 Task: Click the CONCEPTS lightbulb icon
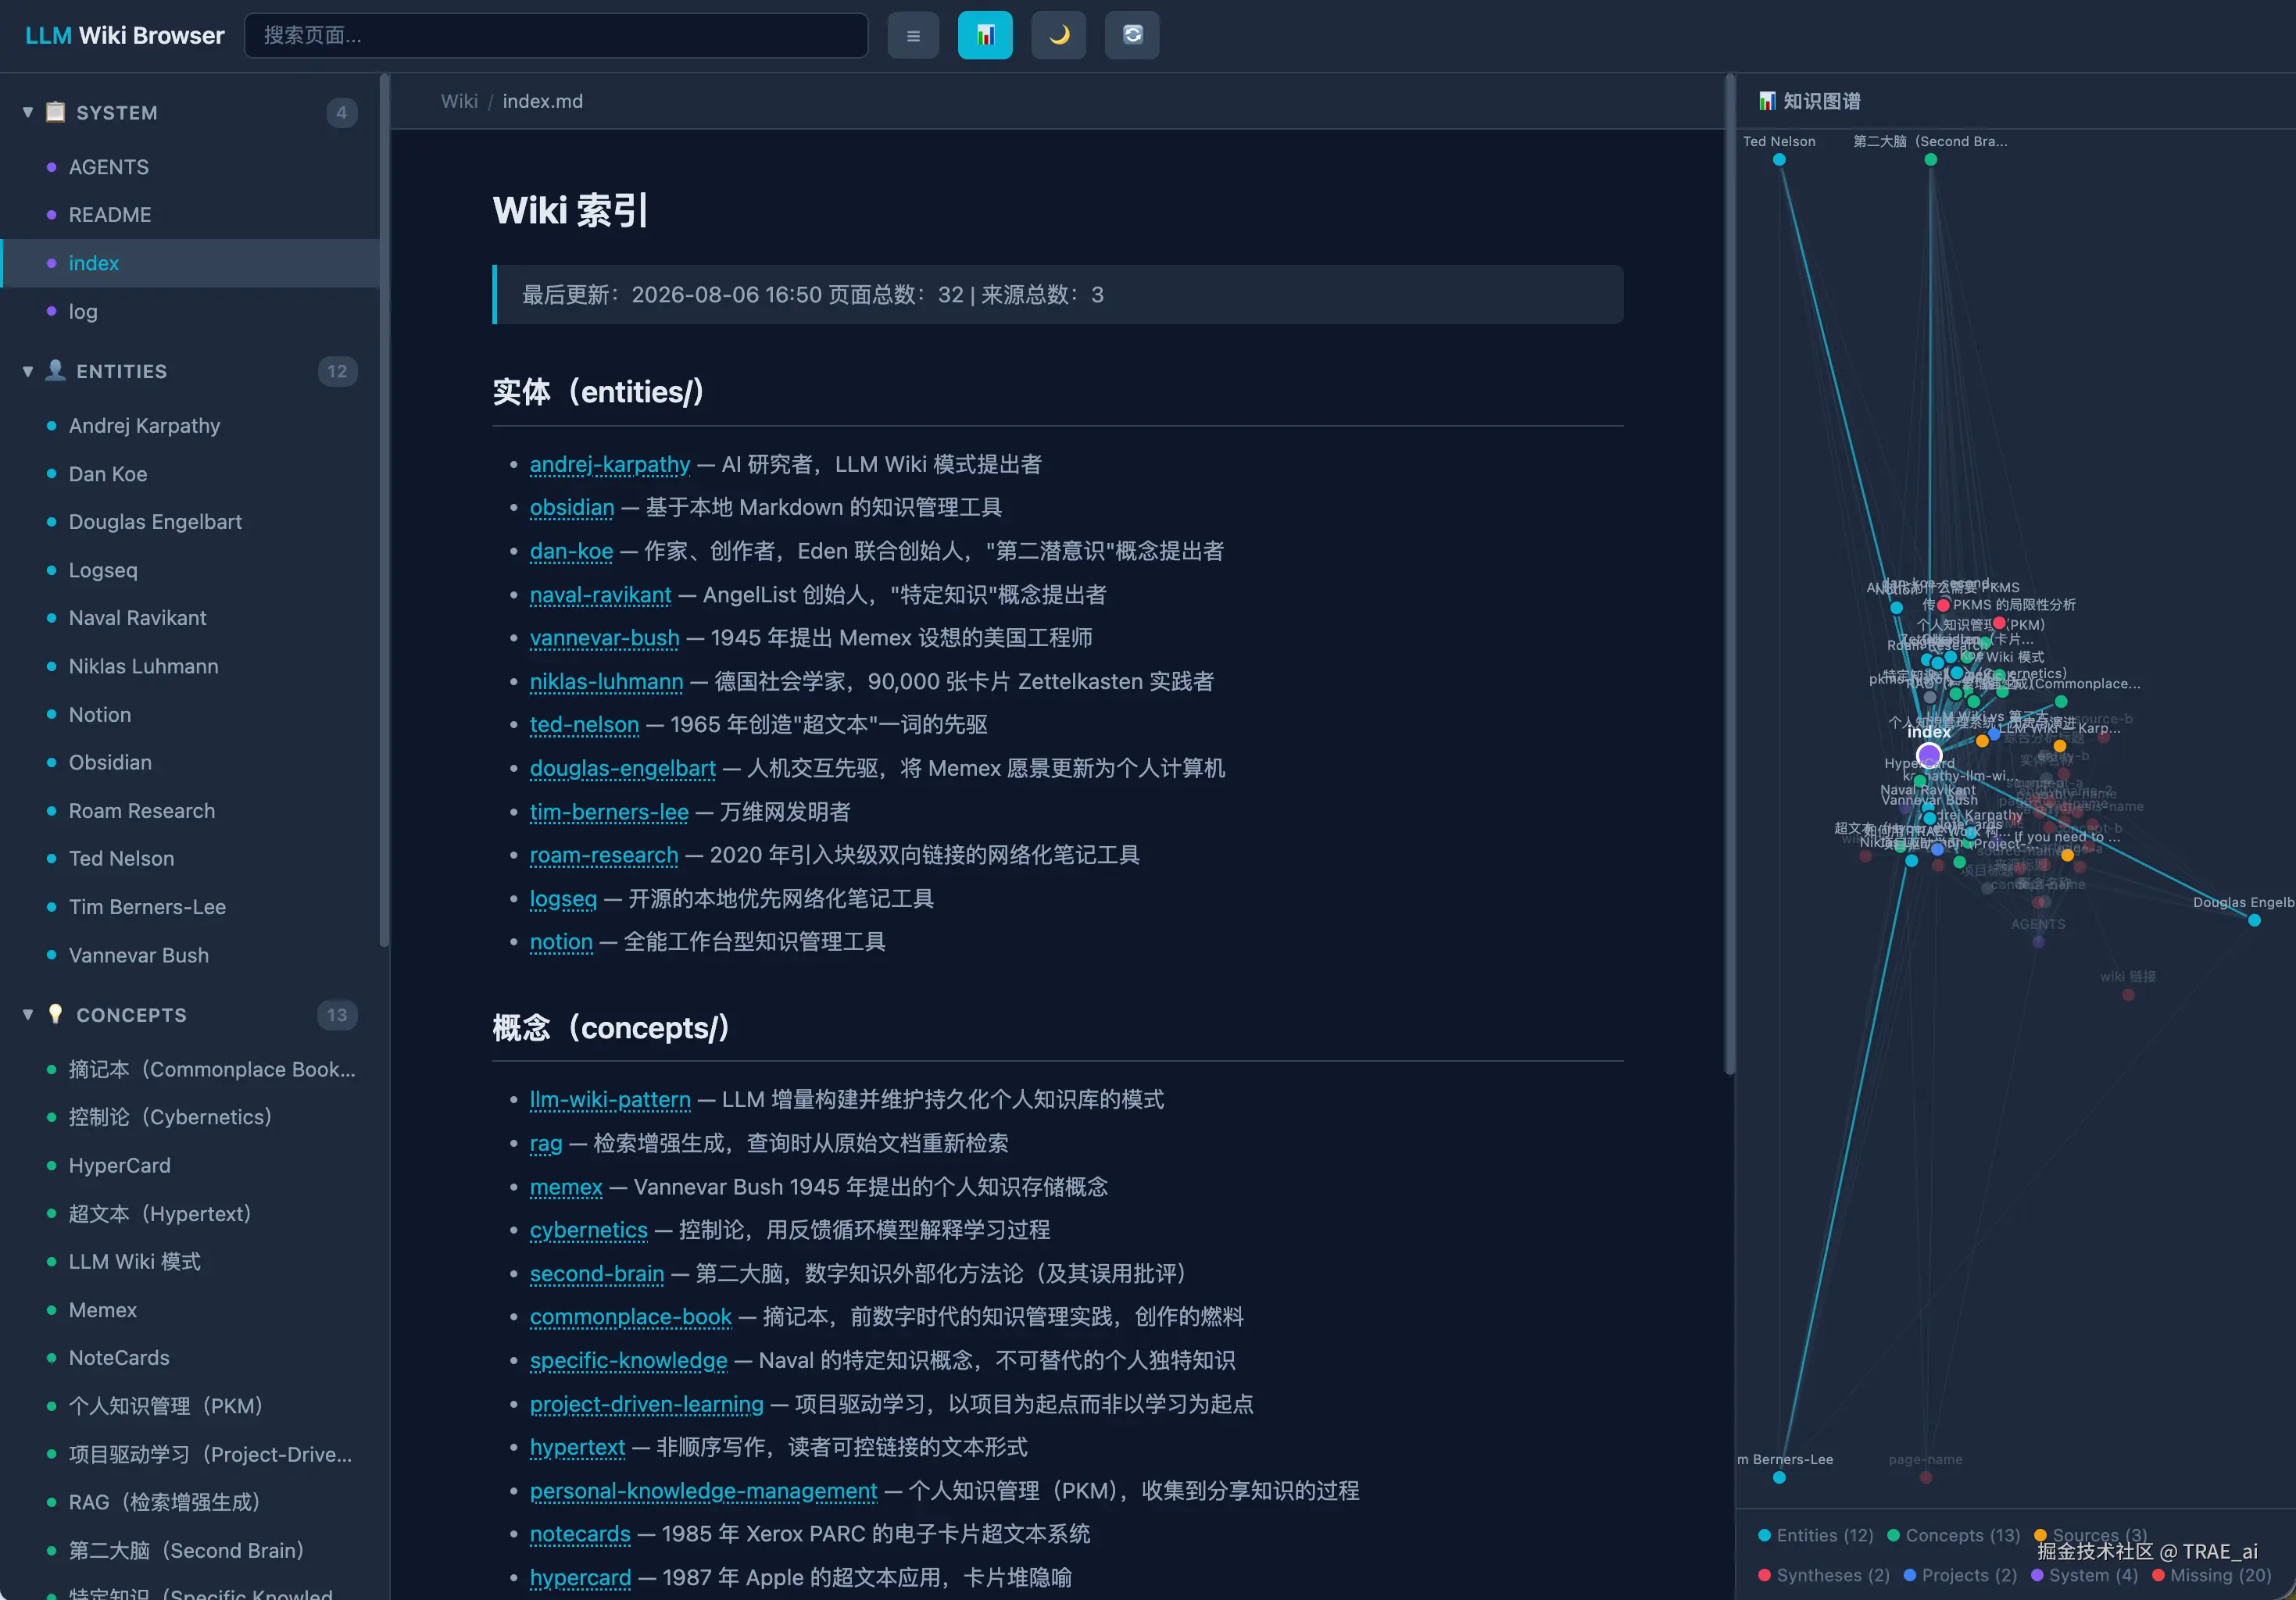point(56,1014)
